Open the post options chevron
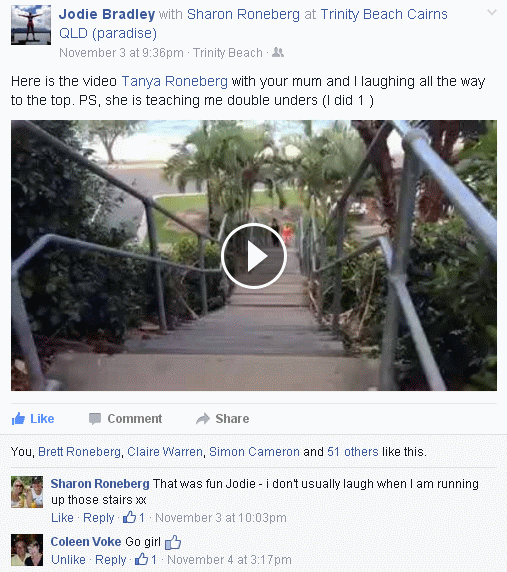Screen dimensions: 507x572 coord(492,12)
